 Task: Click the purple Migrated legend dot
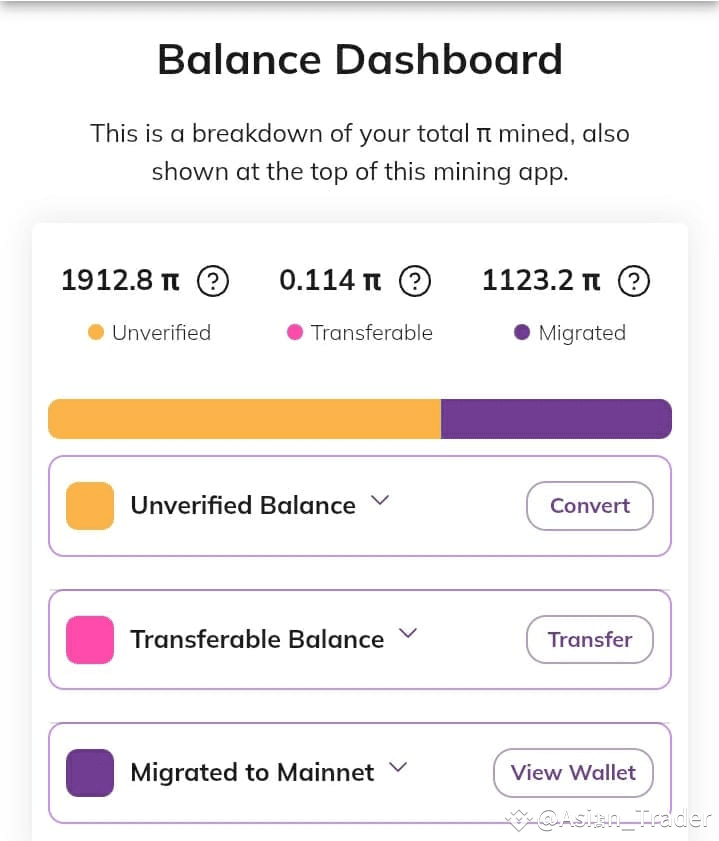(522, 333)
